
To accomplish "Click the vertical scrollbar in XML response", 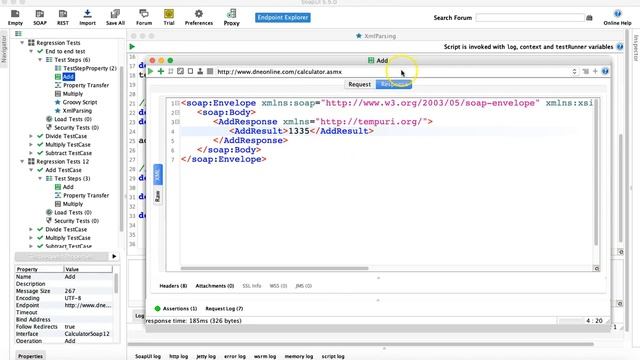I will point(596,172).
